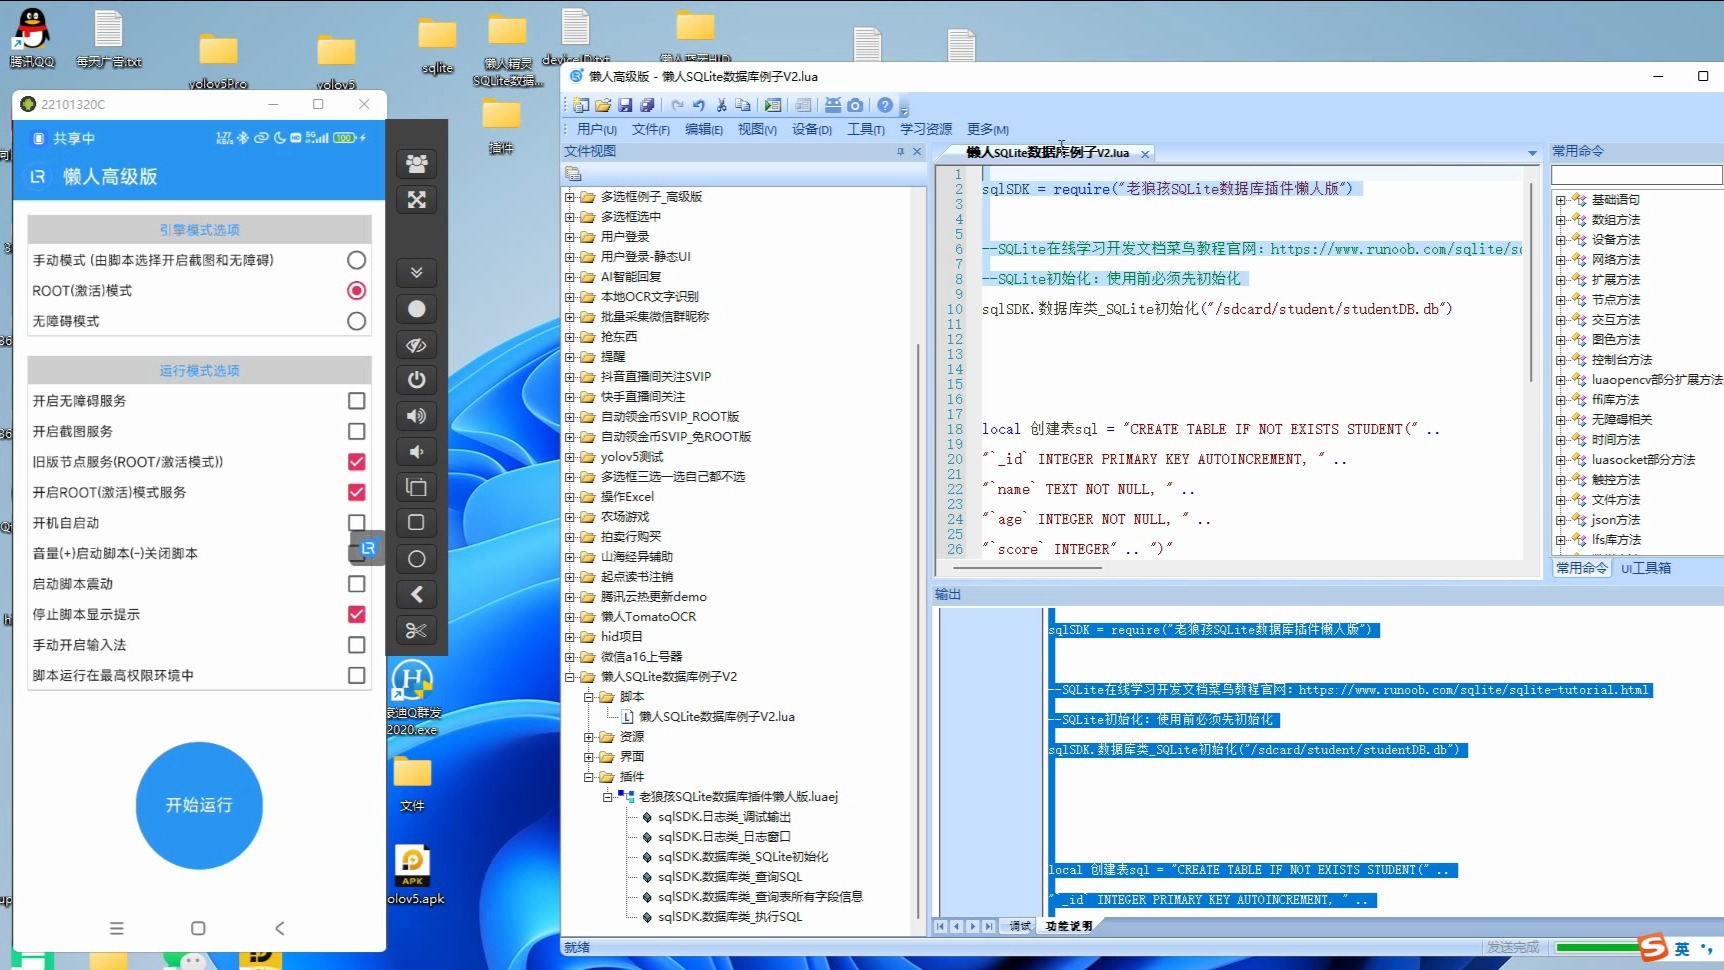
Task: Enable 开启无障碍服务 checkbox
Action: [356, 401]
